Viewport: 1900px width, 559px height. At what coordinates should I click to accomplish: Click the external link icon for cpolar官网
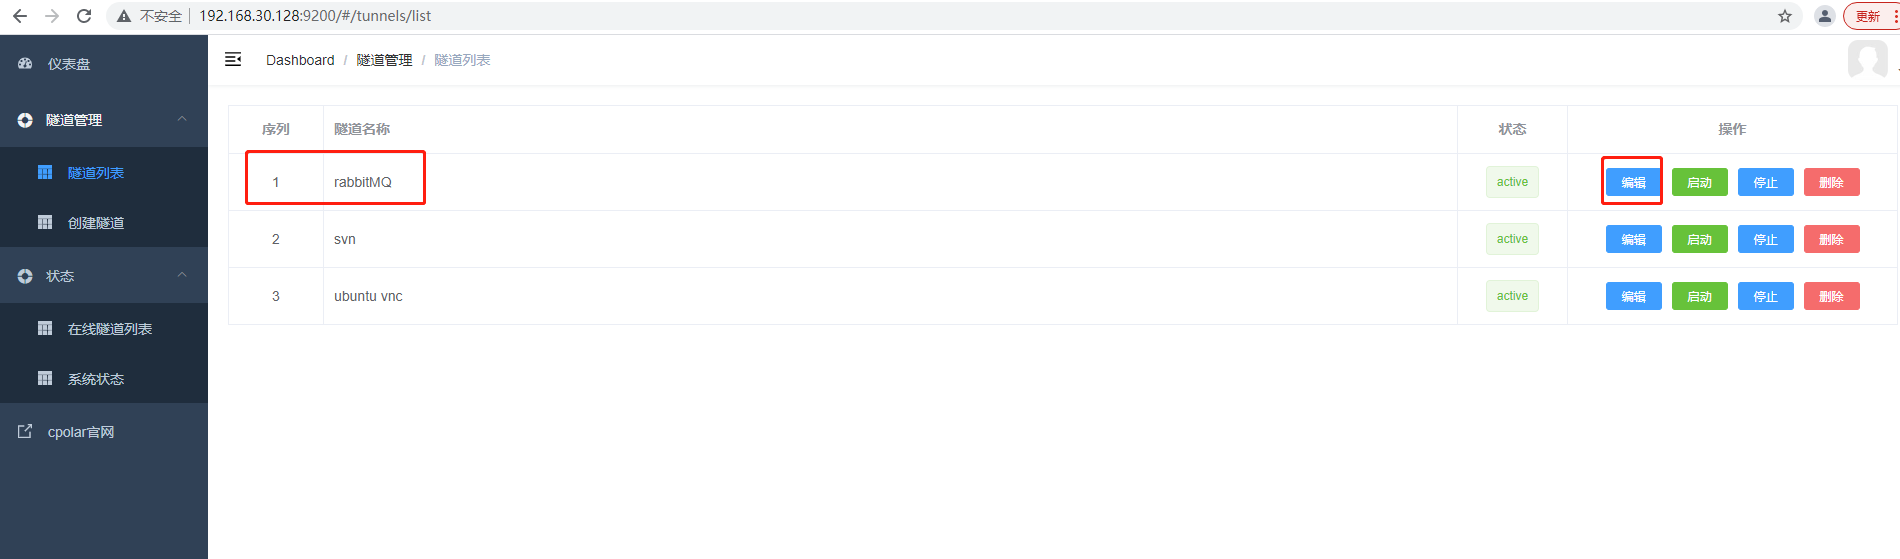25,432
